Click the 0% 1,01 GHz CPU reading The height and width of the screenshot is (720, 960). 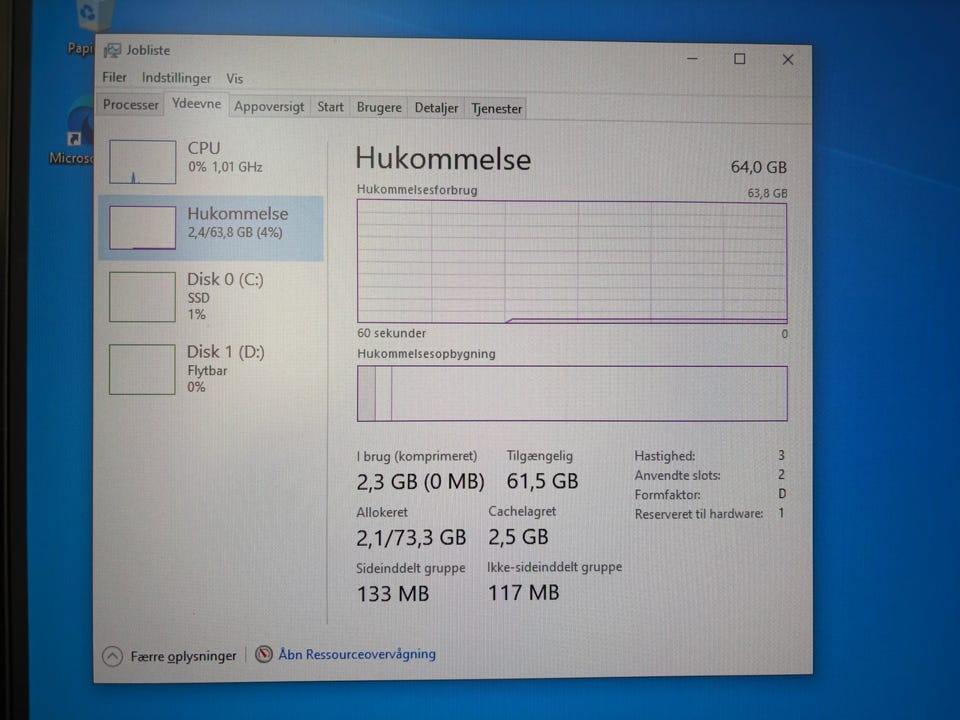point(225,167)
